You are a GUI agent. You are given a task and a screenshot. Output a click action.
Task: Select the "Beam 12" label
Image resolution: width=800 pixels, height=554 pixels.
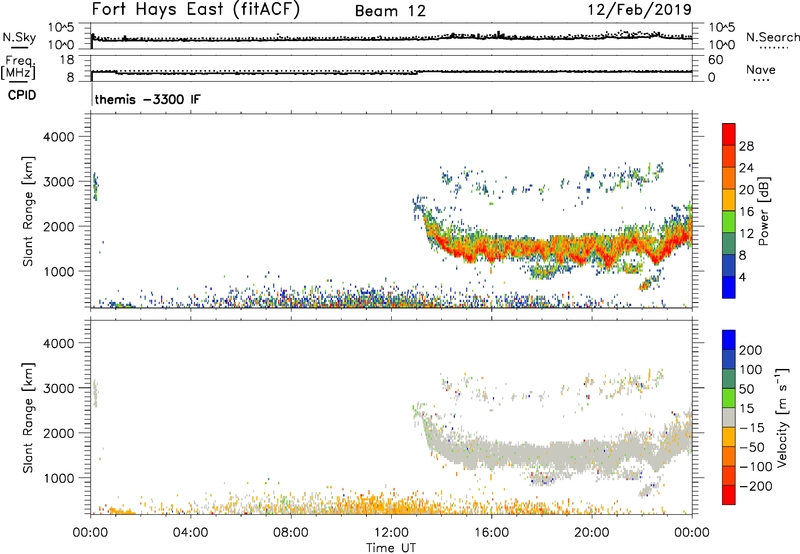point(390,11)
